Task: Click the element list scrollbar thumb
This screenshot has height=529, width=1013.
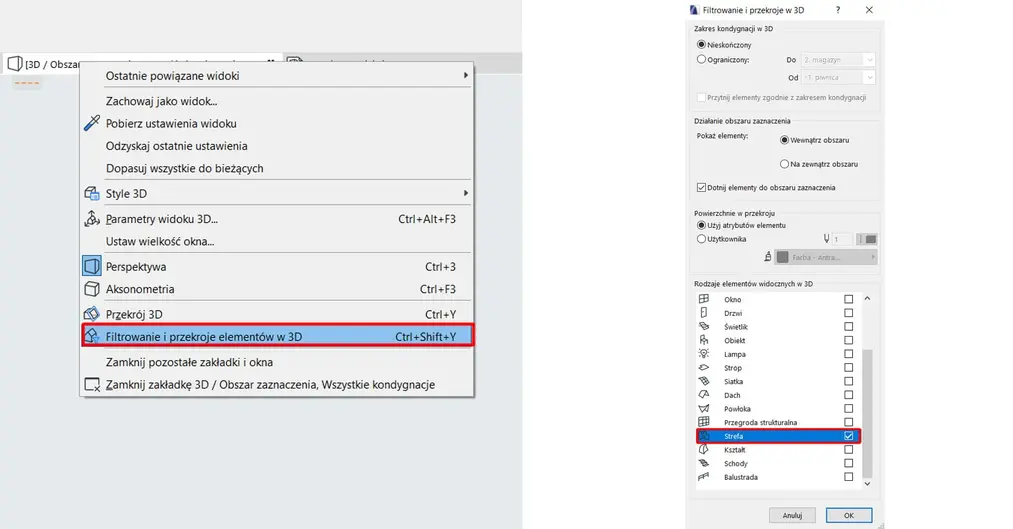Action: (867, 412)
